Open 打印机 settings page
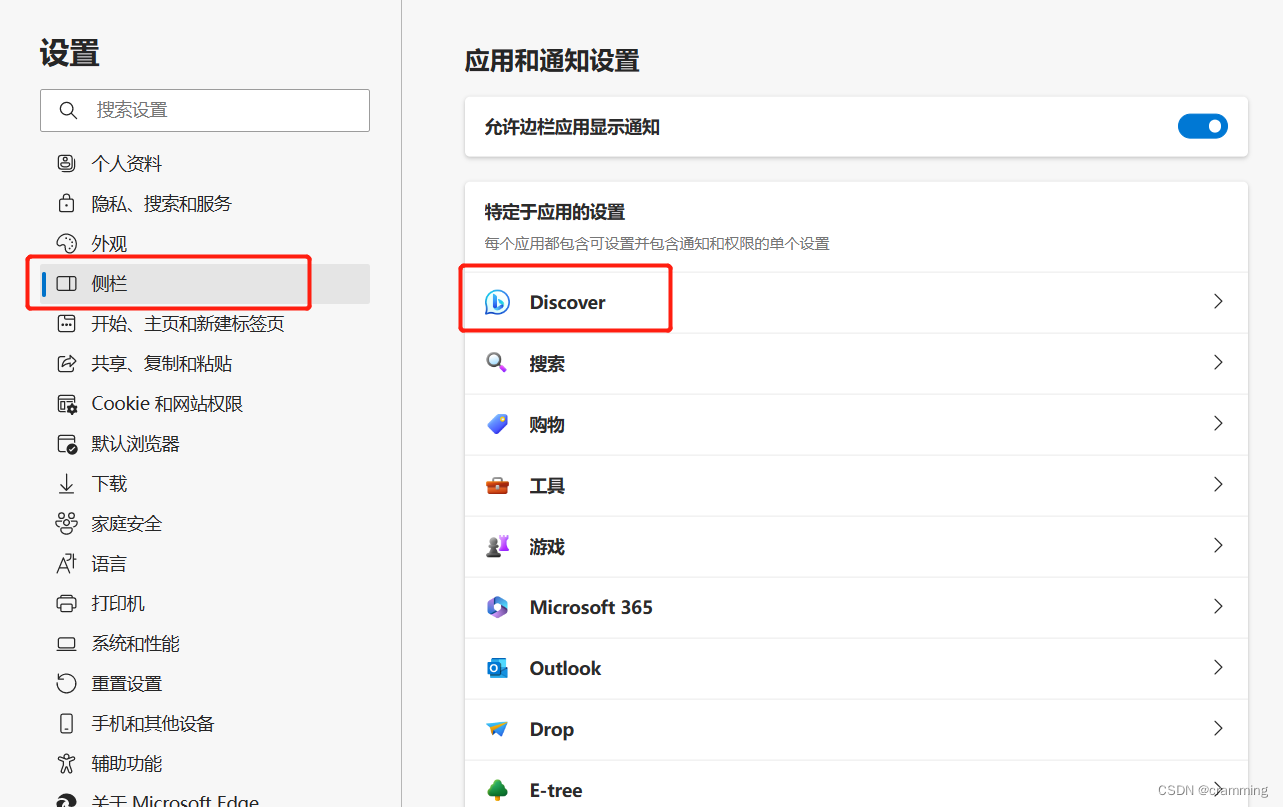Screen dimensions: 1283x807 (x=205, y=604)
